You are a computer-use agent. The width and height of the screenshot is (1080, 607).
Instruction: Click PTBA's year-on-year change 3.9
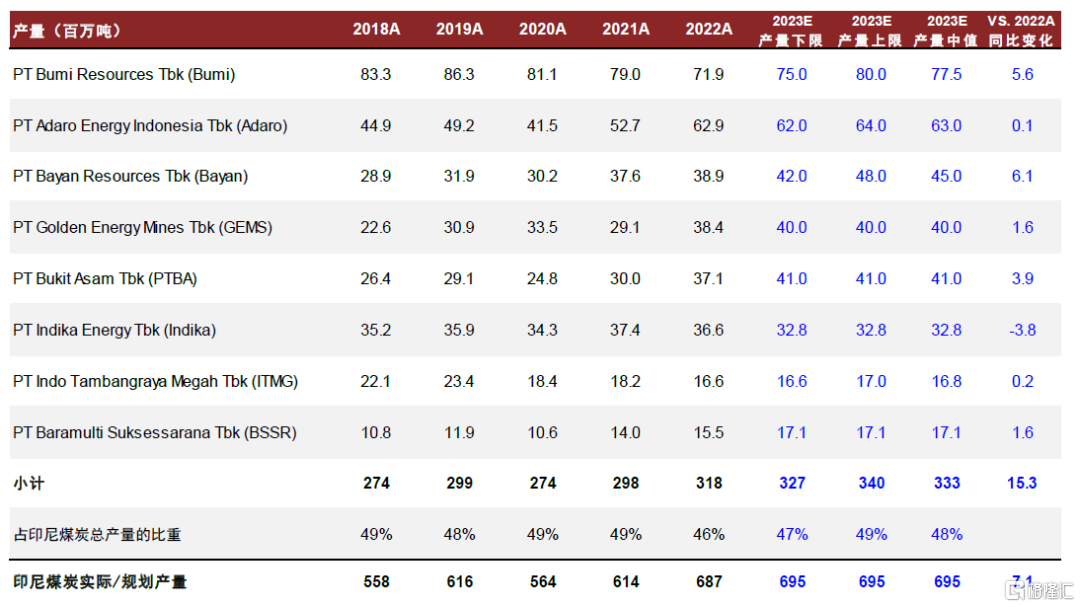click(1022, 279)
